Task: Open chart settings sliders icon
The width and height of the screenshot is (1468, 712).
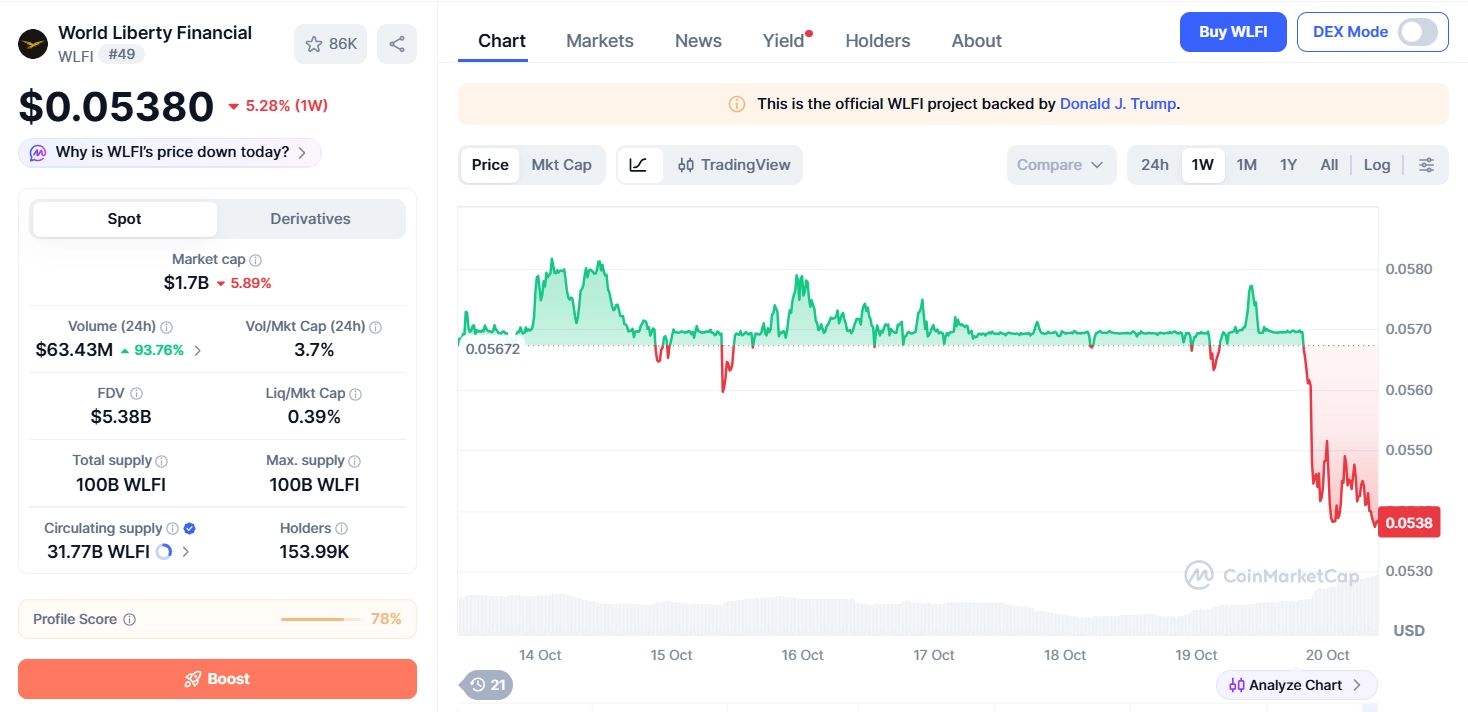Action: (1427, 165)
